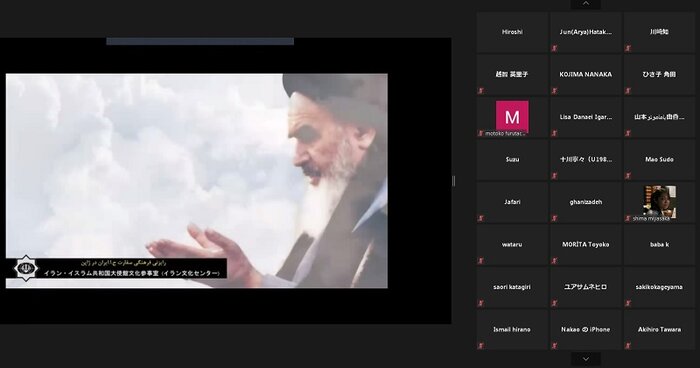Screen dimensions: 700x368
Task: Click muted mic icon on tile named 川崎…
Action: click(628, 48)
